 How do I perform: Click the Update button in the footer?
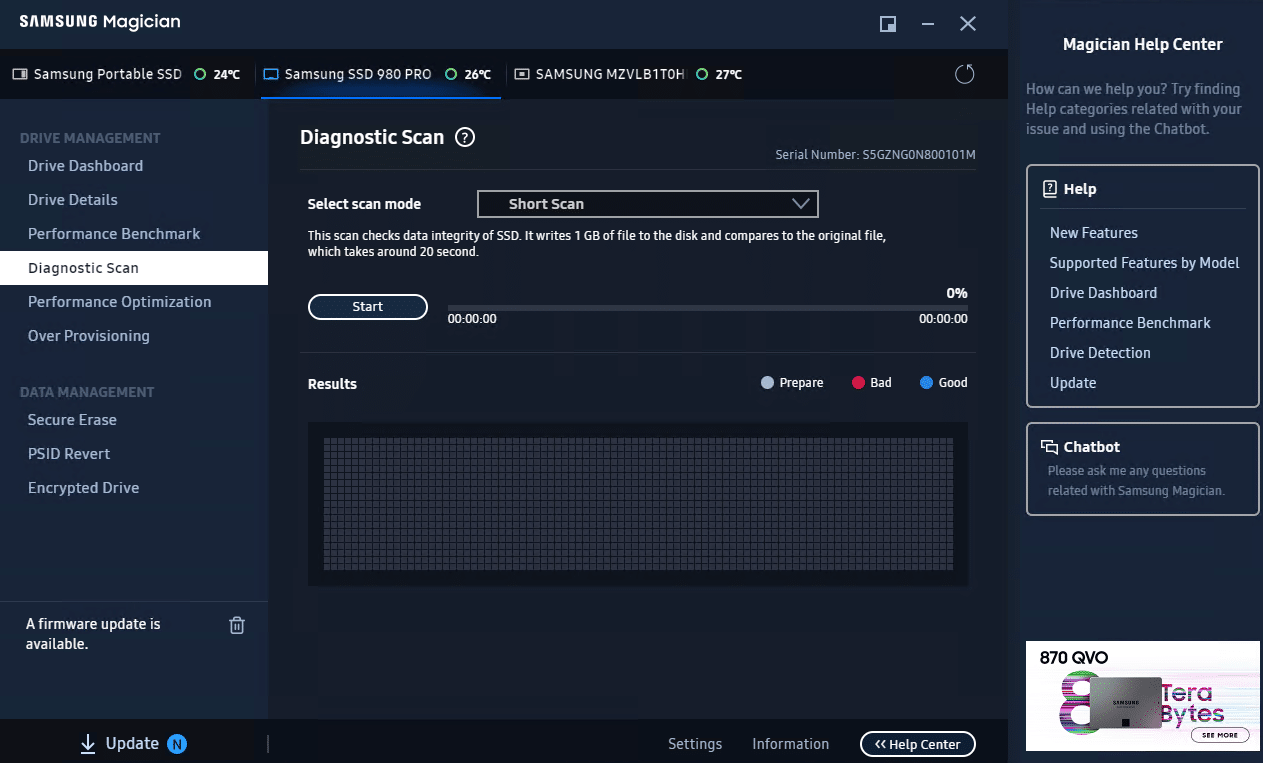pos(133,744)
